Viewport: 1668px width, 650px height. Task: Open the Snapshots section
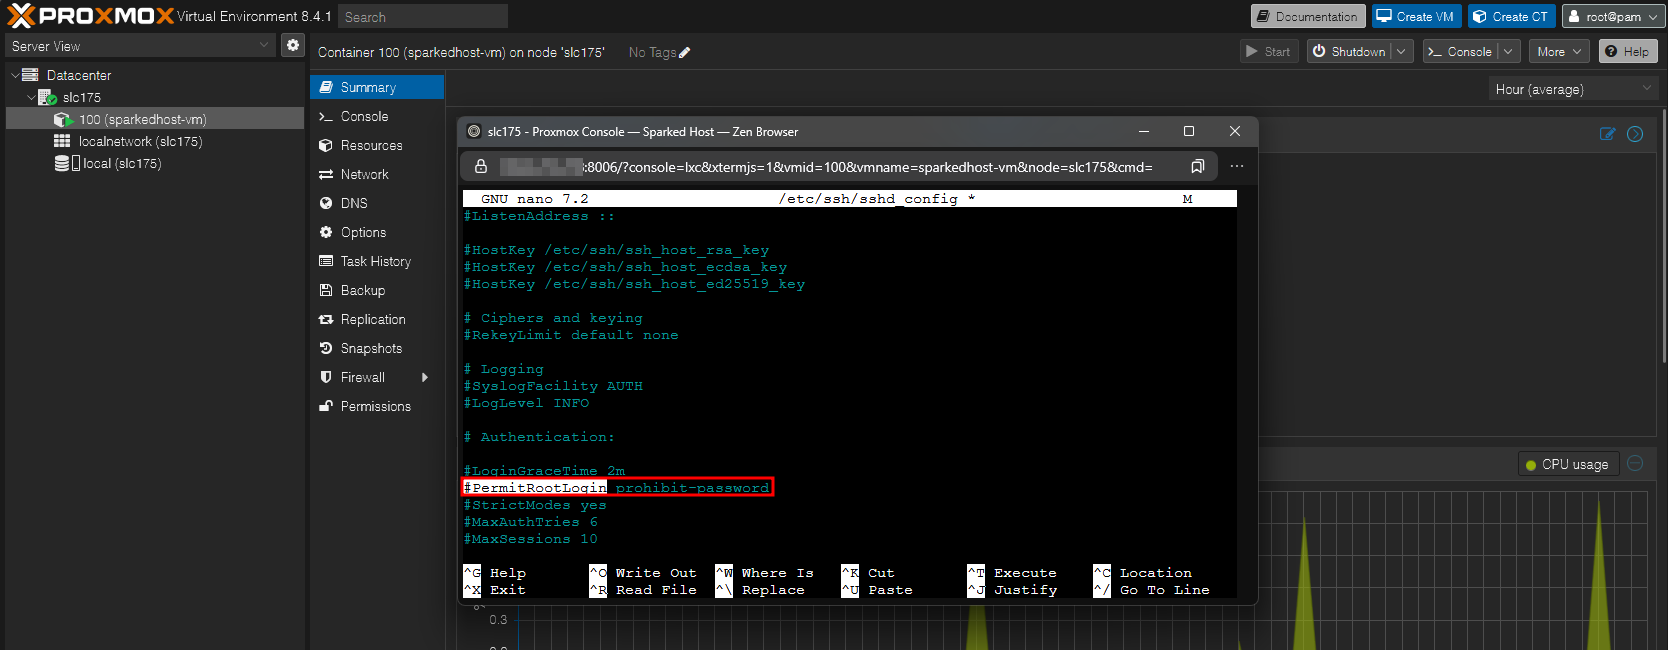point(377,348)
